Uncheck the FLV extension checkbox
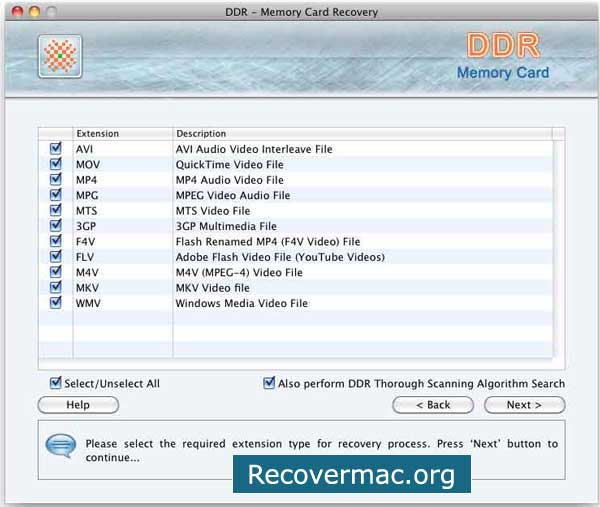This screenshot has width=600, height=507. tap(56, 256)
